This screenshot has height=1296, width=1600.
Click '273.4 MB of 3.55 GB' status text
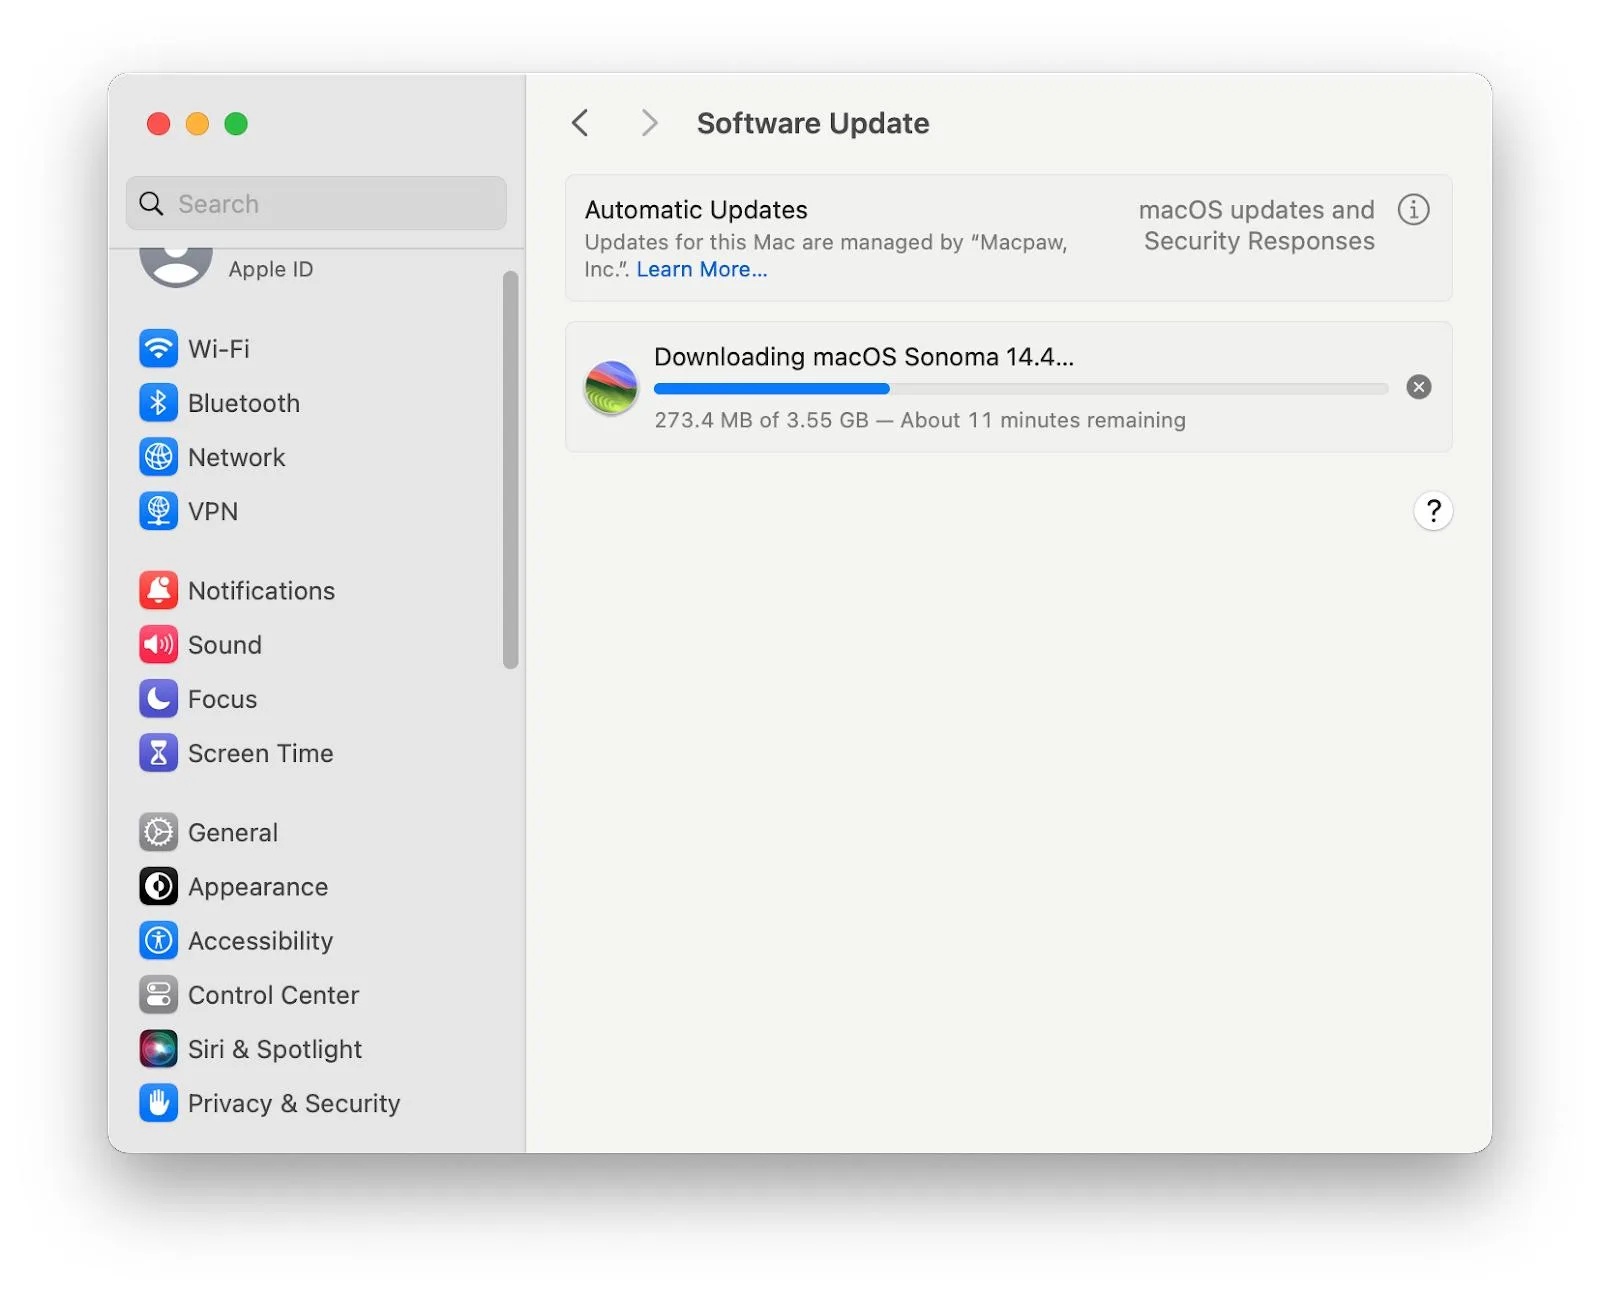tap(762, 420)
